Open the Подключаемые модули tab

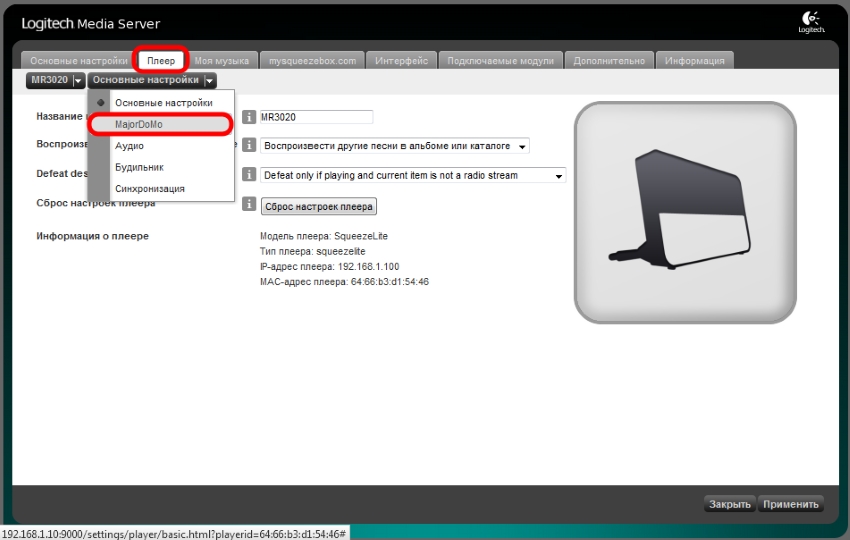click(x=500, y=61)
